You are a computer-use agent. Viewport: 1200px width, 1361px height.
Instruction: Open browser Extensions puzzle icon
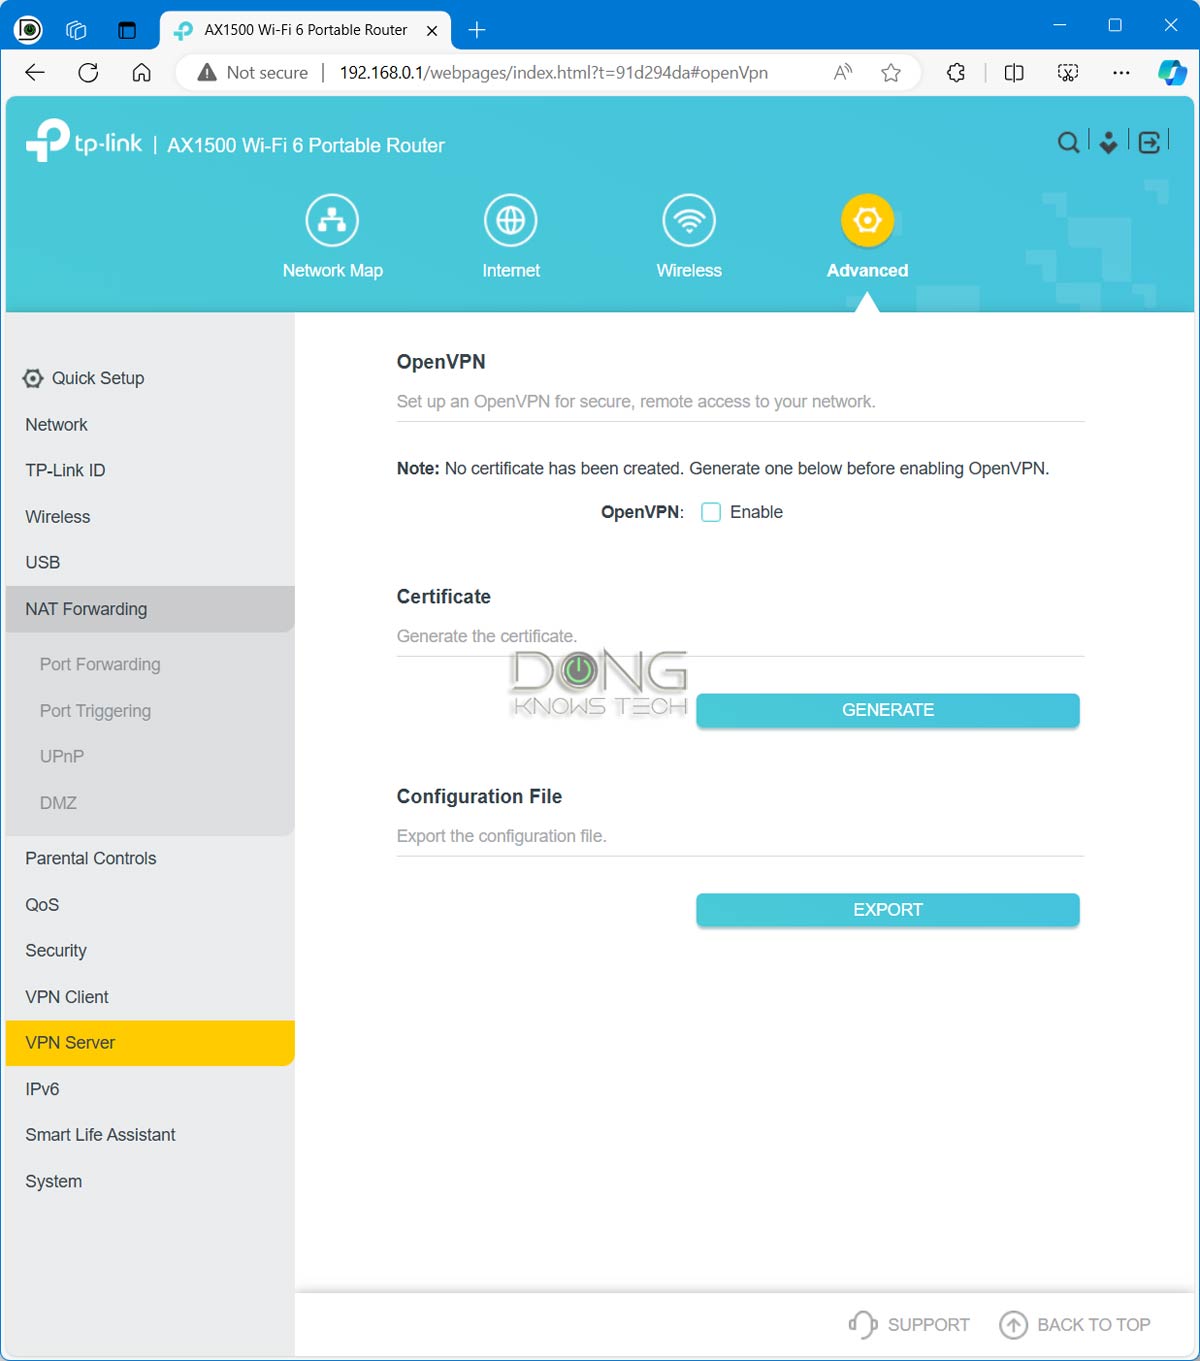tap(956, 72)
